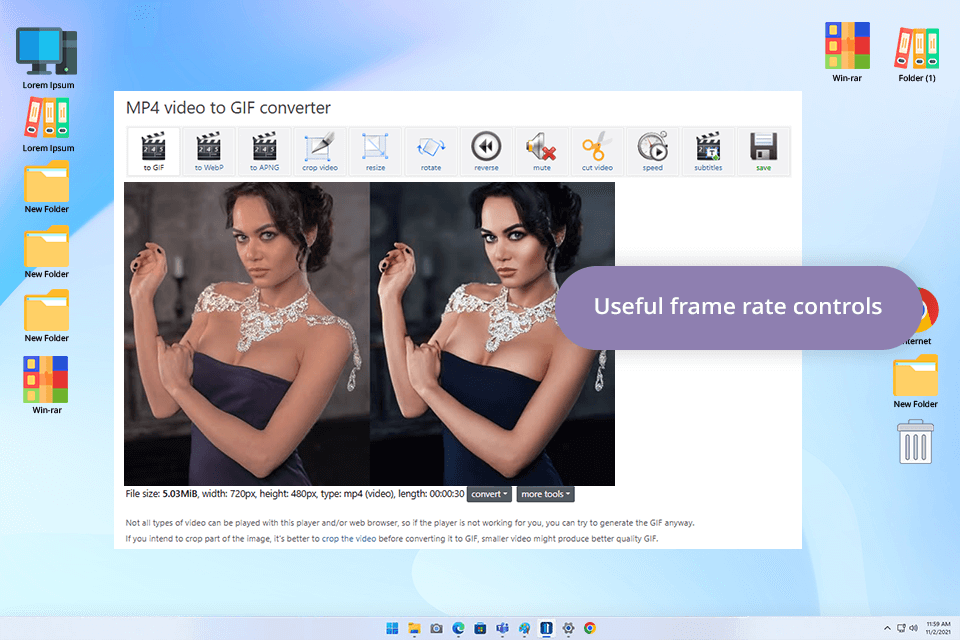Screen dimensions: 960x640
Task: Open the resize tool
Action: pyautogui.click(x=375, y=151)
